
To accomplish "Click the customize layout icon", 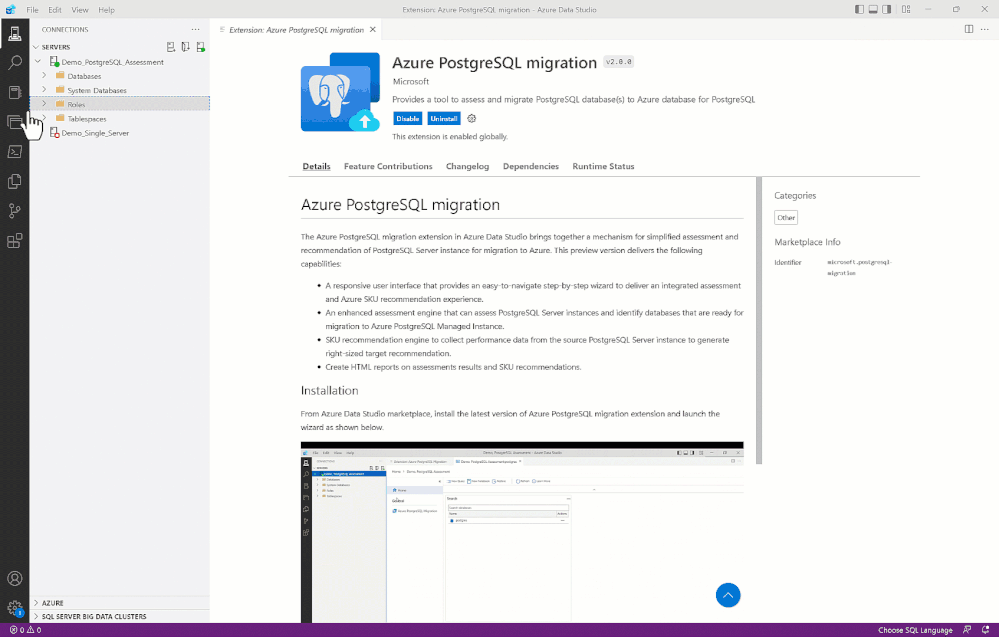I will click(906, 10).
